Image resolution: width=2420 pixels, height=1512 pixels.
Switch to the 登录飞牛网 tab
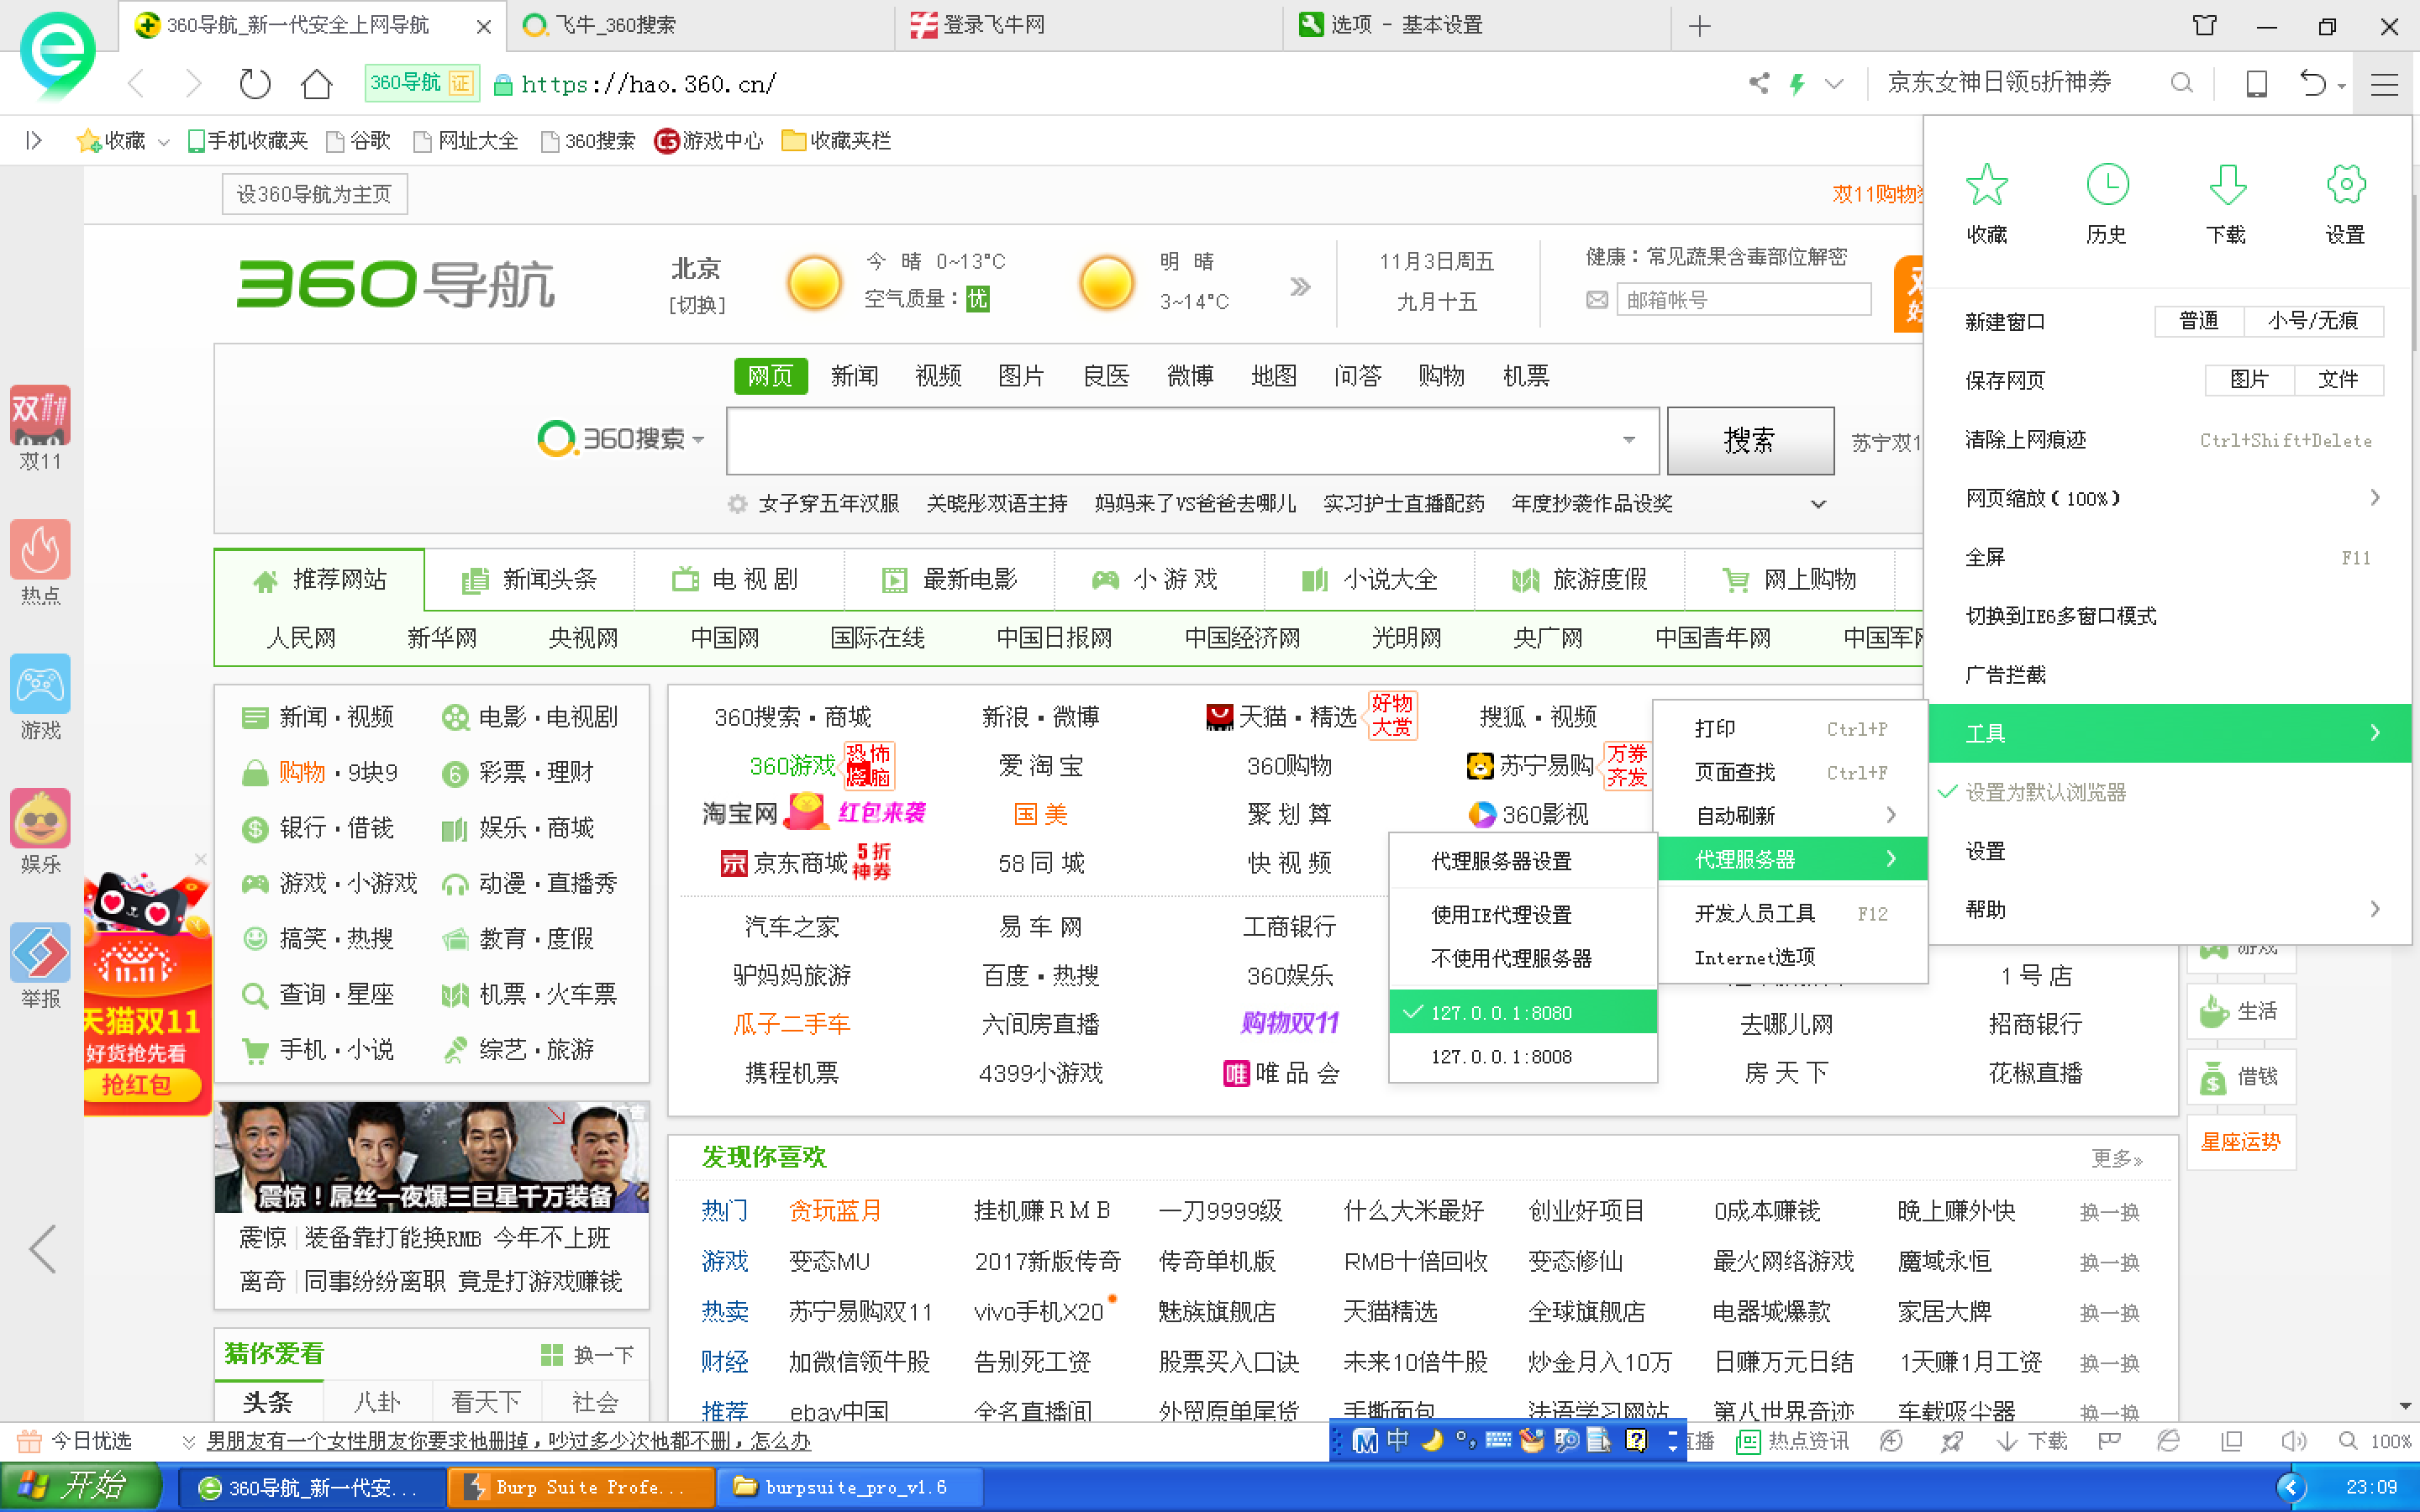click(1089, 25)
